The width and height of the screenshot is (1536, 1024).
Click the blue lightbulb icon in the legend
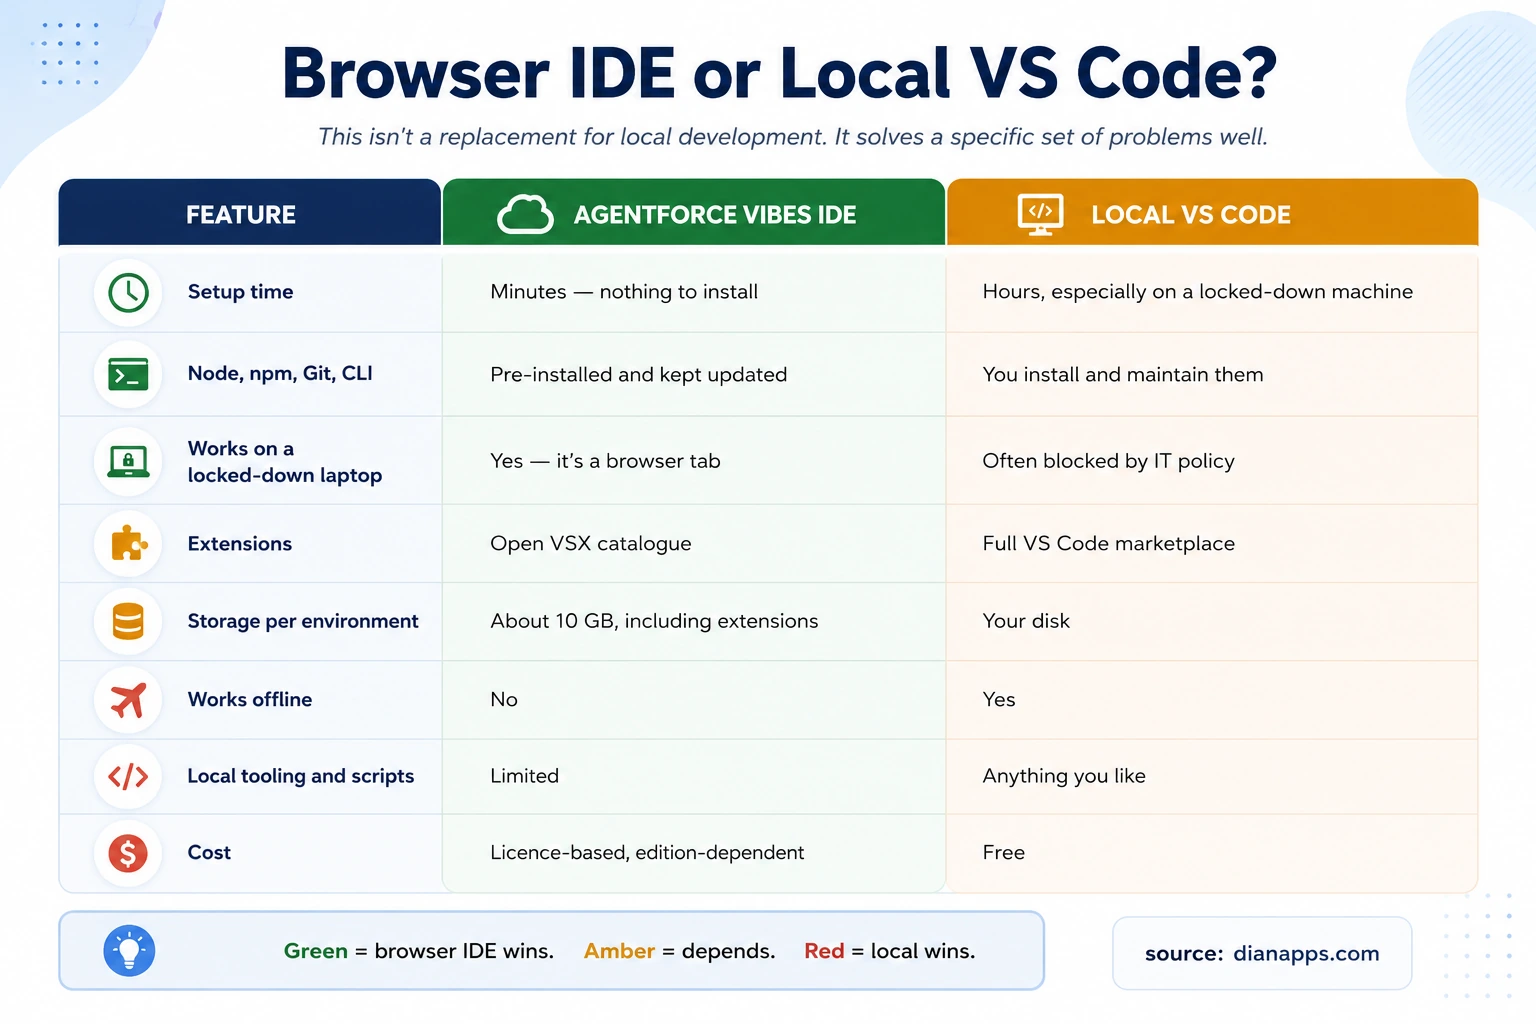(129, 951)
